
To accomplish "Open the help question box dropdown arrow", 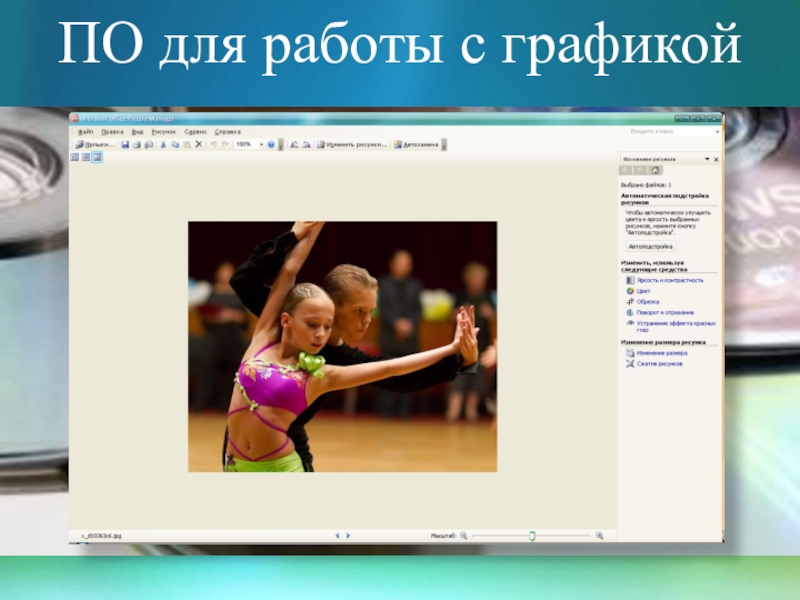I will [716, 131].
